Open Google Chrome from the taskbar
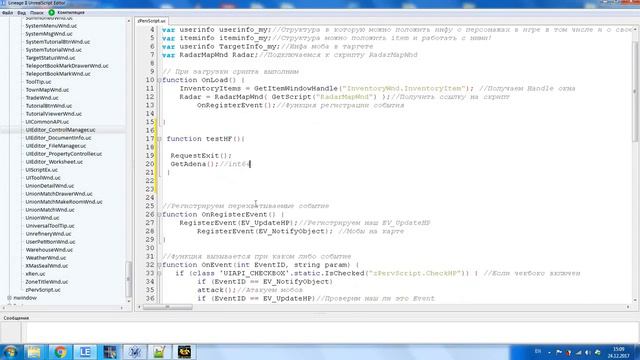 point(60,352)
